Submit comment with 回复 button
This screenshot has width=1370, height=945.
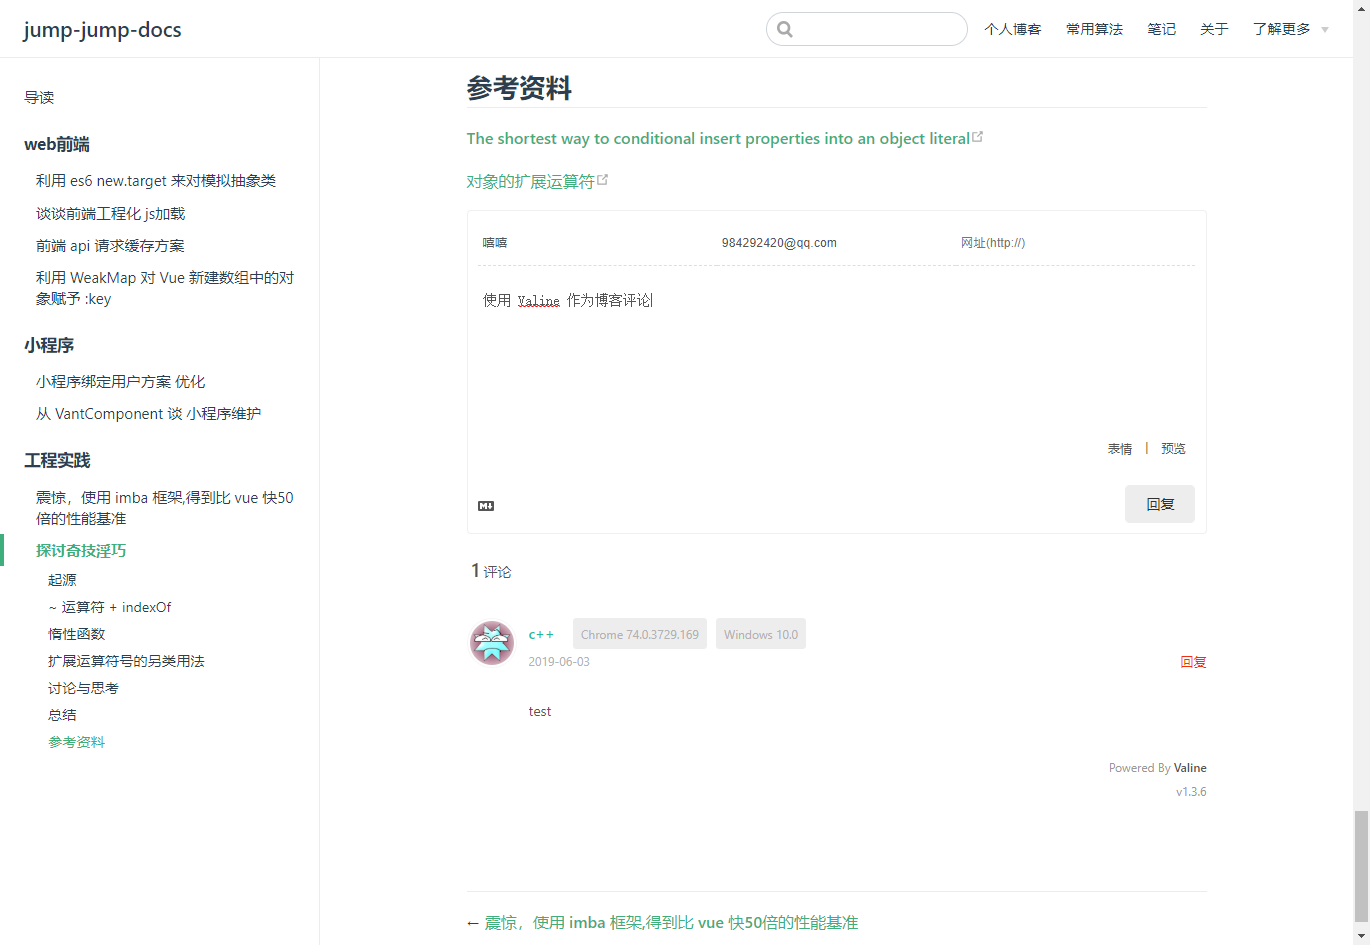(x=1160, y=504)
